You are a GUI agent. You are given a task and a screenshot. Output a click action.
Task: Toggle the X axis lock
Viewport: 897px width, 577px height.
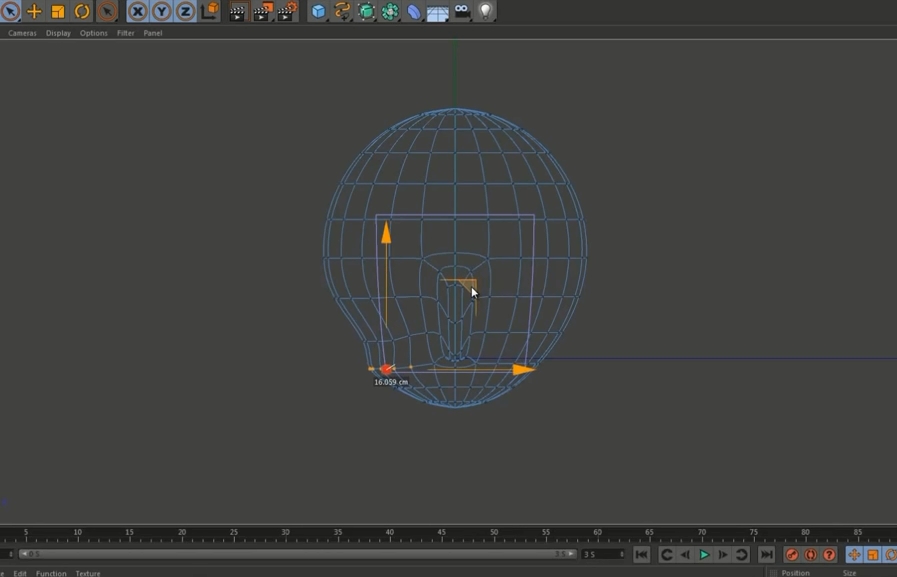(137, 11)
